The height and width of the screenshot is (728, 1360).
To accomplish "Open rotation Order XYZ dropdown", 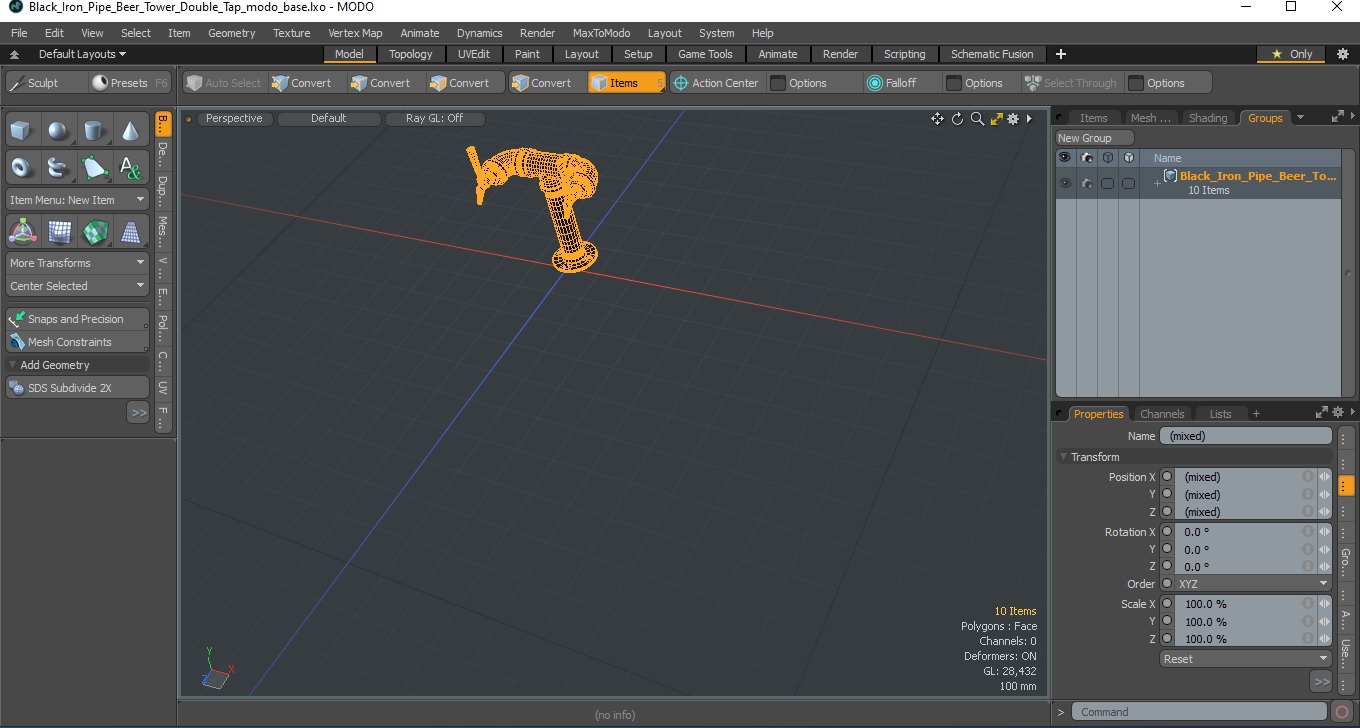I will (x=1253, y=584).
